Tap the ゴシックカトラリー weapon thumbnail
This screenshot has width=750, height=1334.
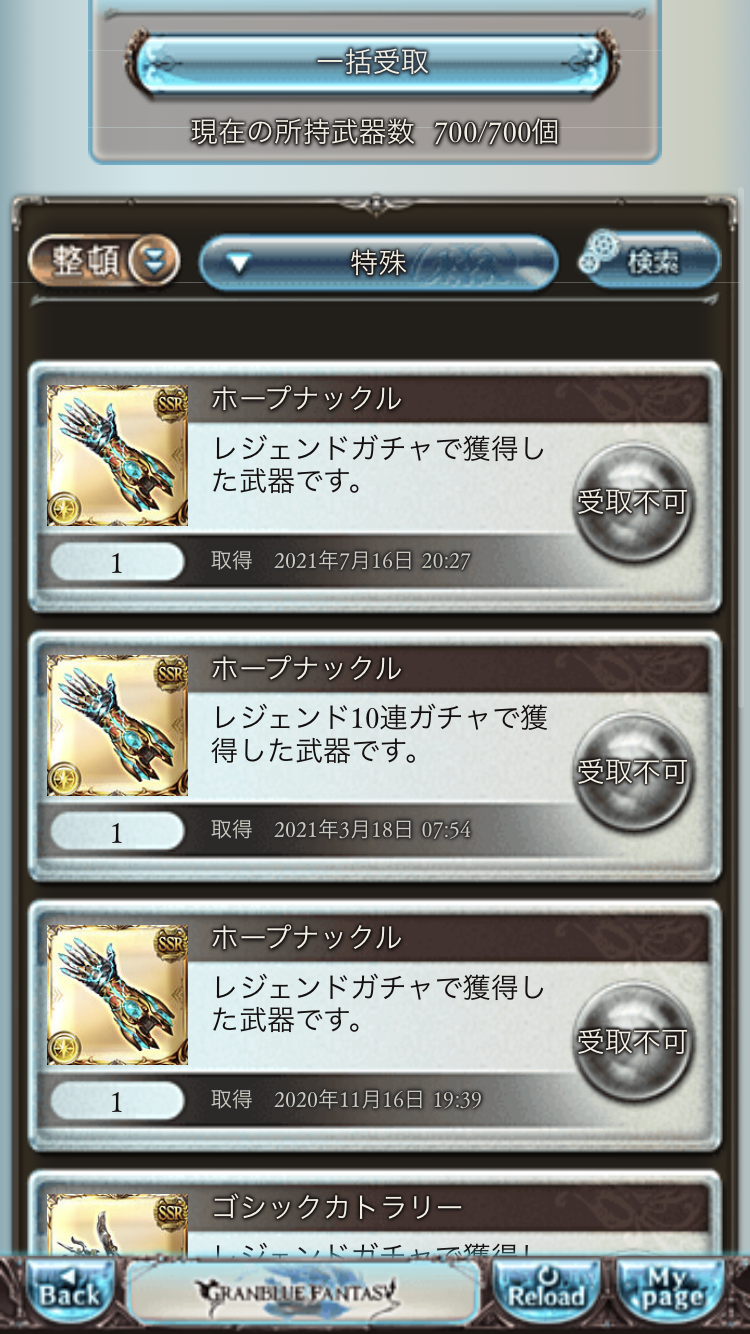pos(117,1226)
